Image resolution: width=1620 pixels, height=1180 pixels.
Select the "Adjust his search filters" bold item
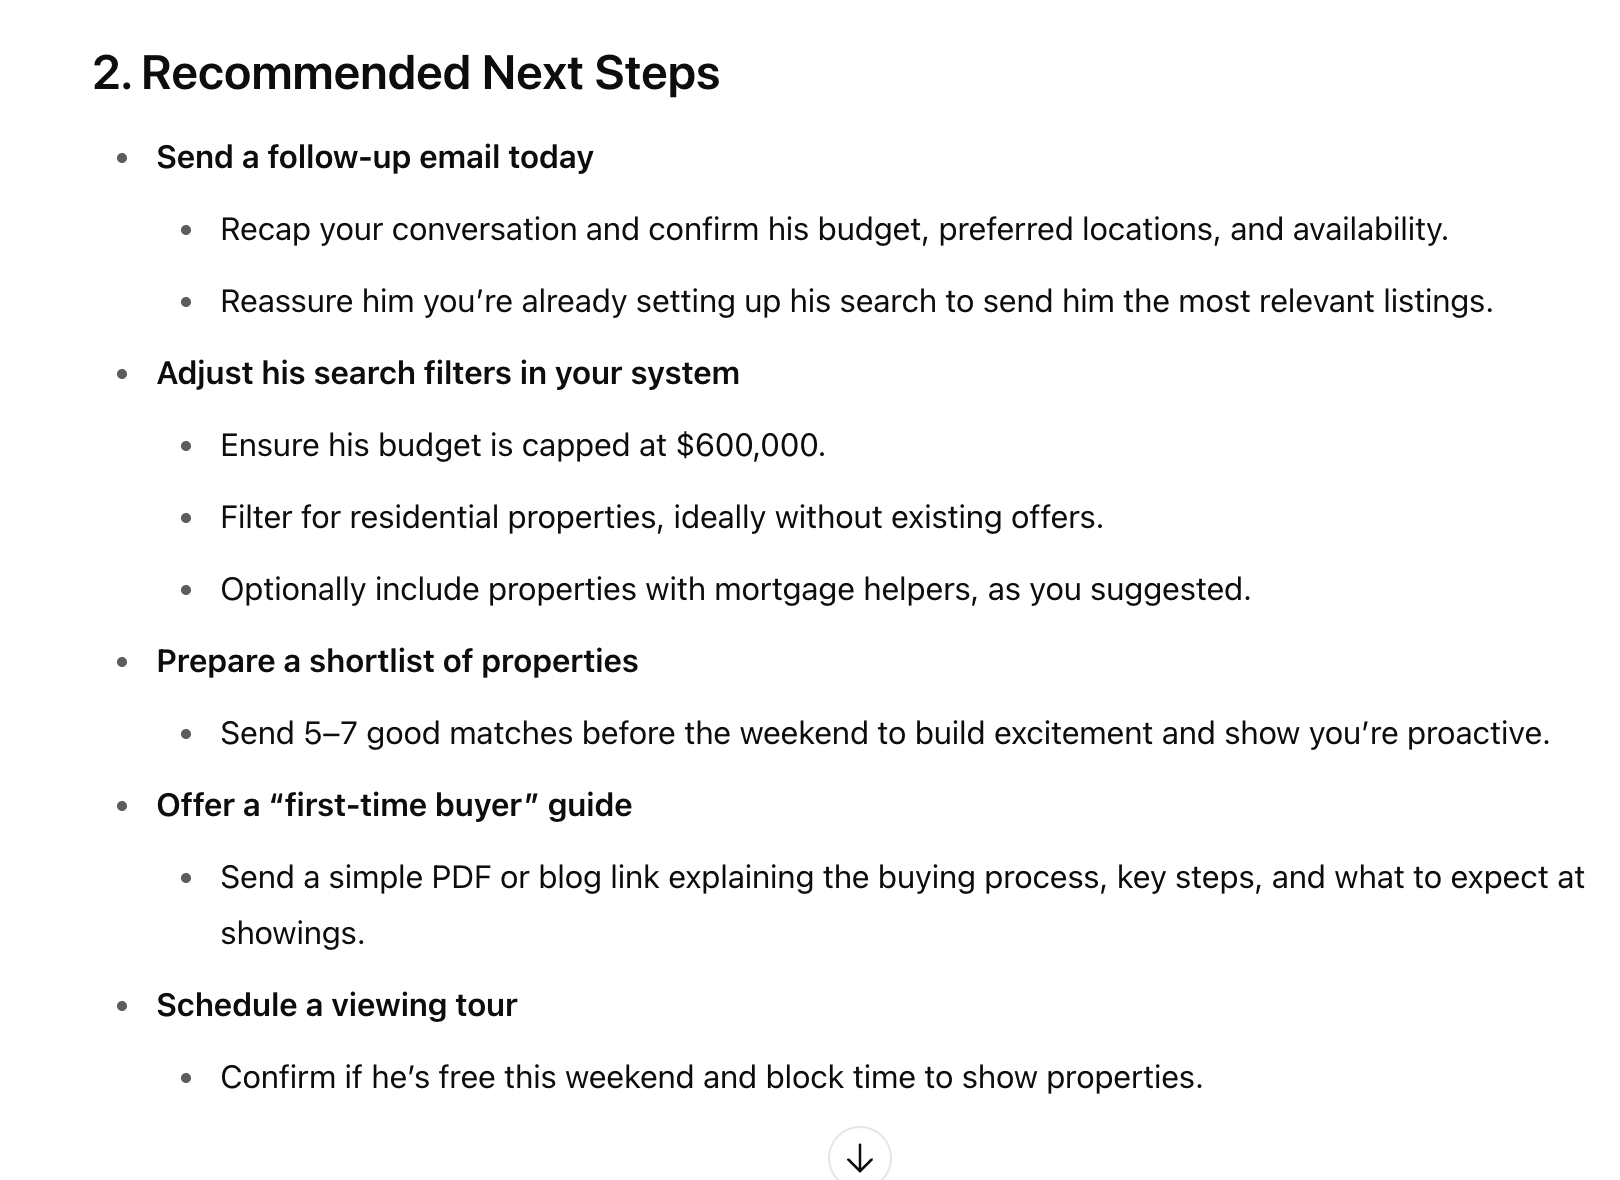coord(448,373)
